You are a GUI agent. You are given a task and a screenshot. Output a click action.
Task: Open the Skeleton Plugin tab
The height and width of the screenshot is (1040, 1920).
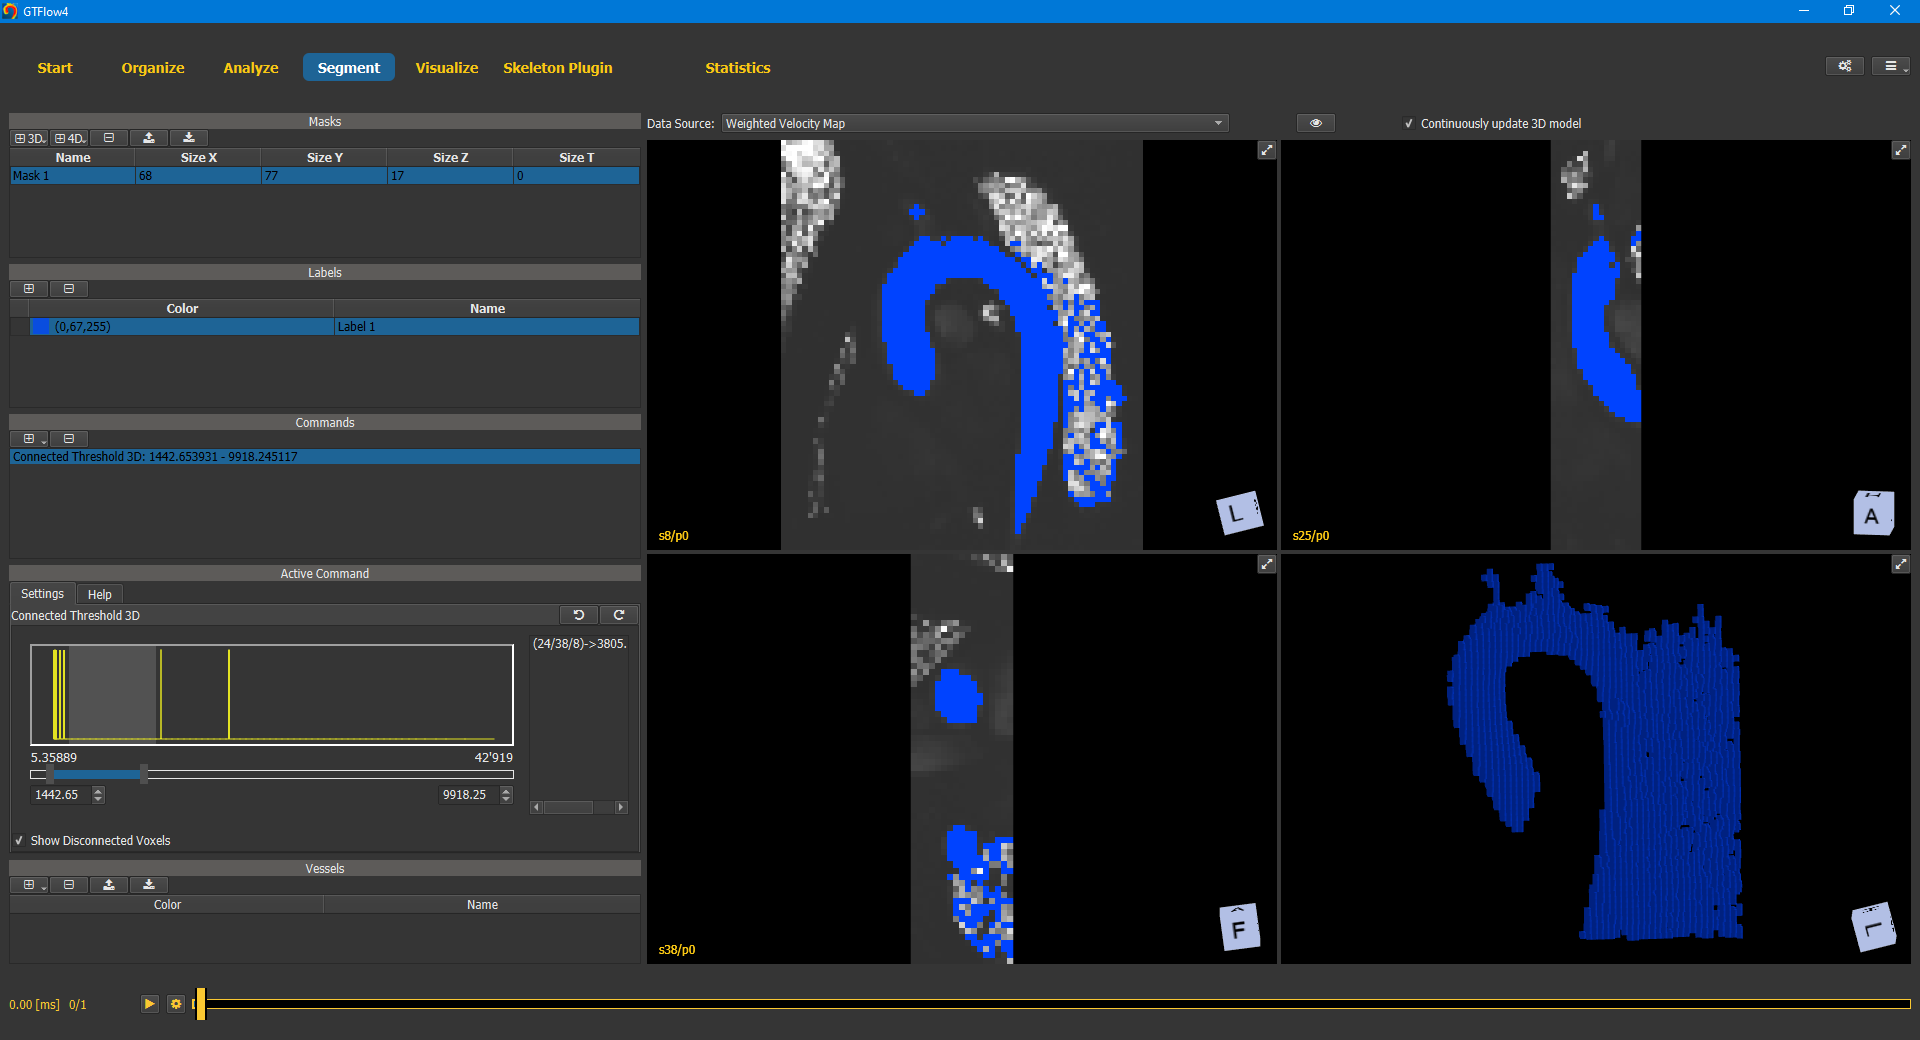[x=558, y=68]
